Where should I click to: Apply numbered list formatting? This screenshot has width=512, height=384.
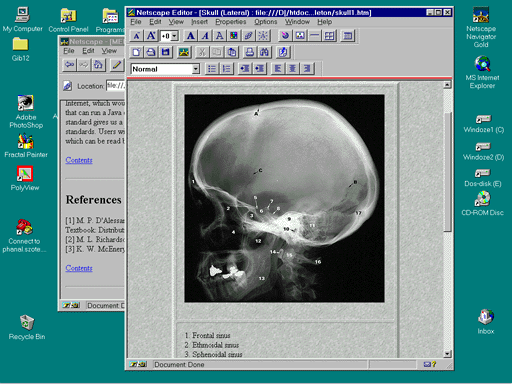tap(226, 69)
